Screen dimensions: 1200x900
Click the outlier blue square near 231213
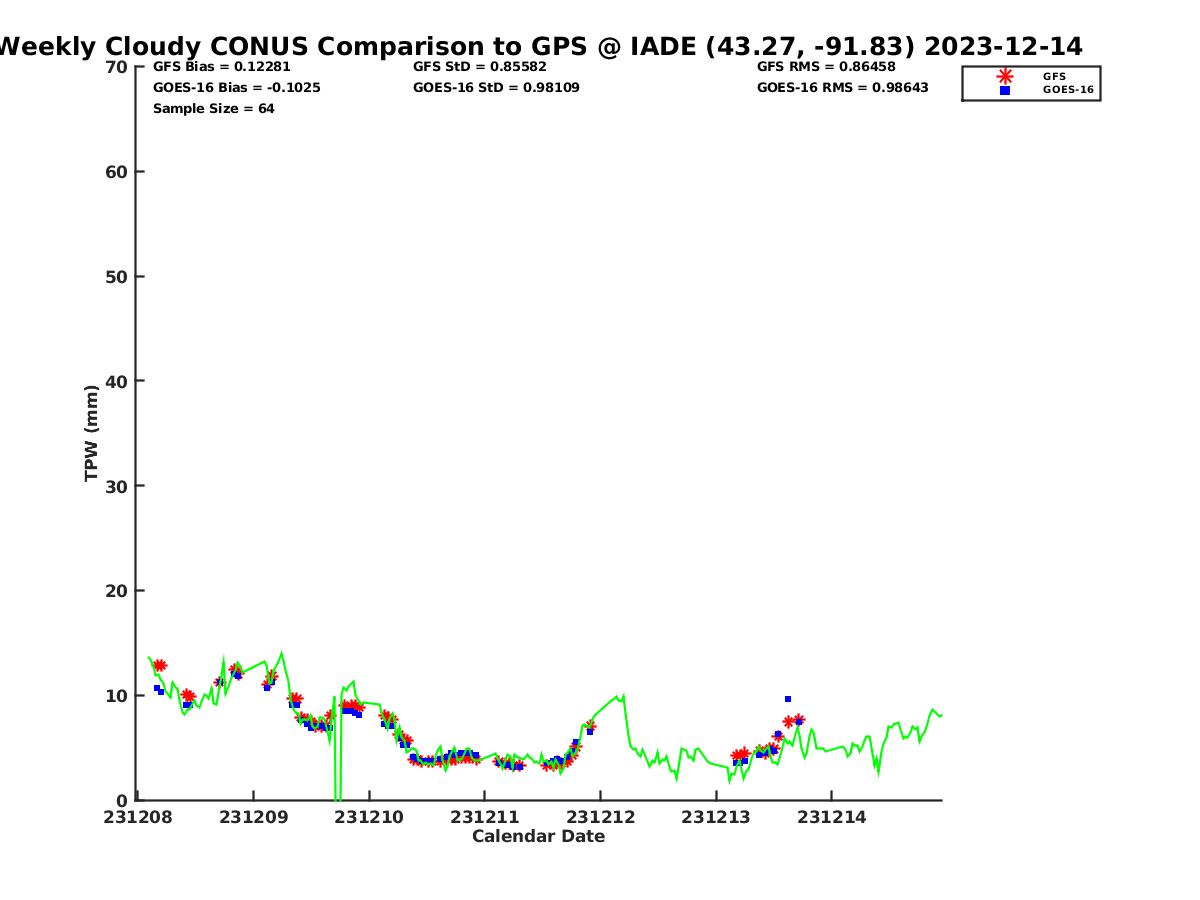pyautogui.click(x=788, y=699)
